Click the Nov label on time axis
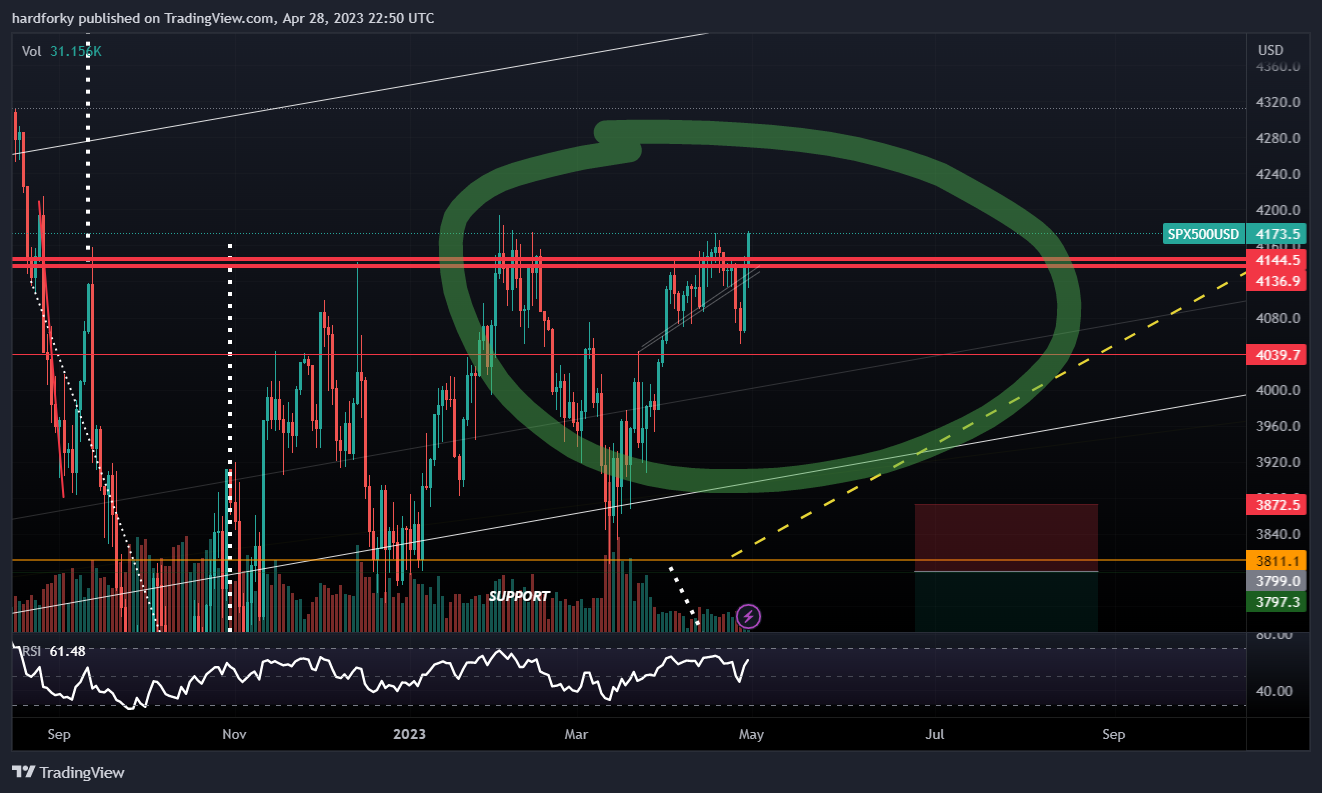The width and height of the screenshot is (1322, 793). point(234,734)
